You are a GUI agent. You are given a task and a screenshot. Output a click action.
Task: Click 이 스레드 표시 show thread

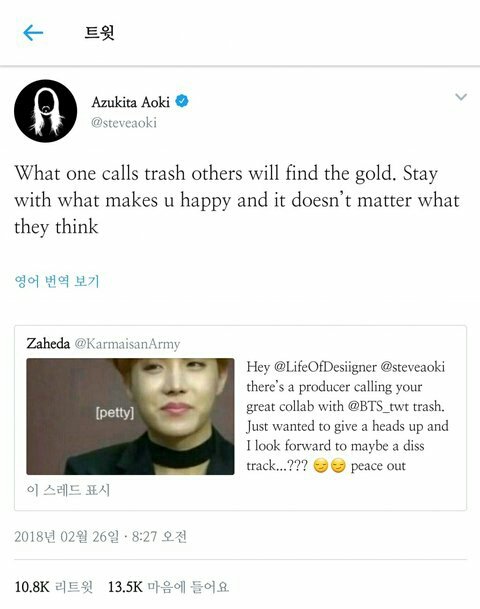68,490
